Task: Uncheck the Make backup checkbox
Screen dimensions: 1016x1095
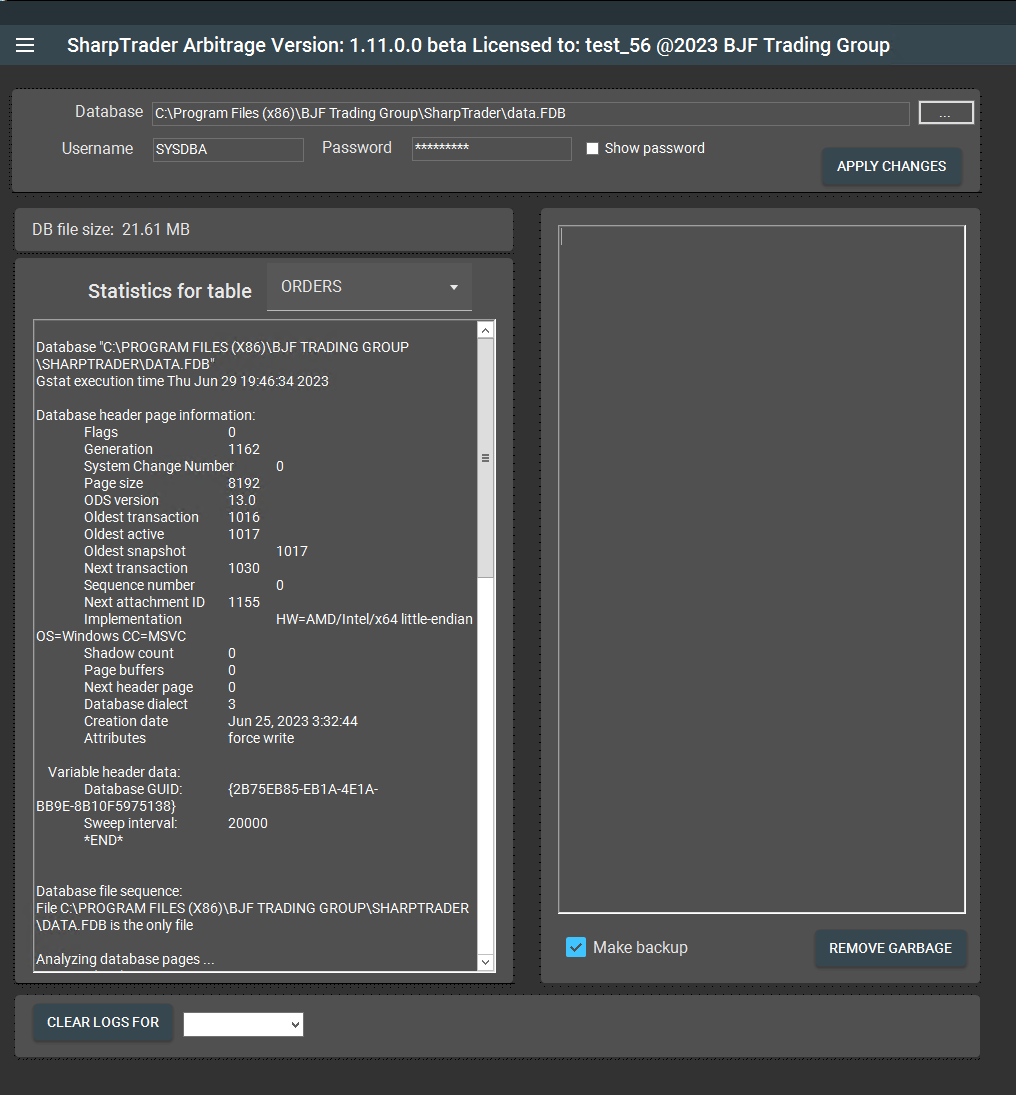Action: click(576, 947)
